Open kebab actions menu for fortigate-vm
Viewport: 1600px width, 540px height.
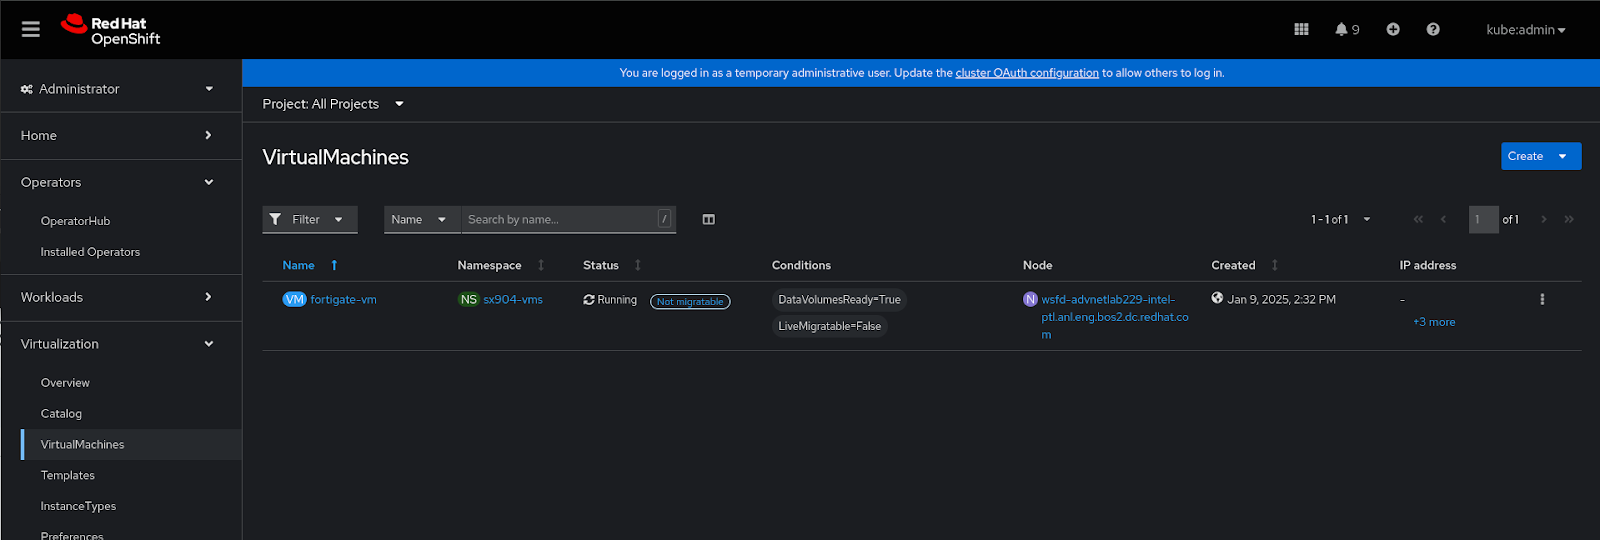click(1542, 300)
